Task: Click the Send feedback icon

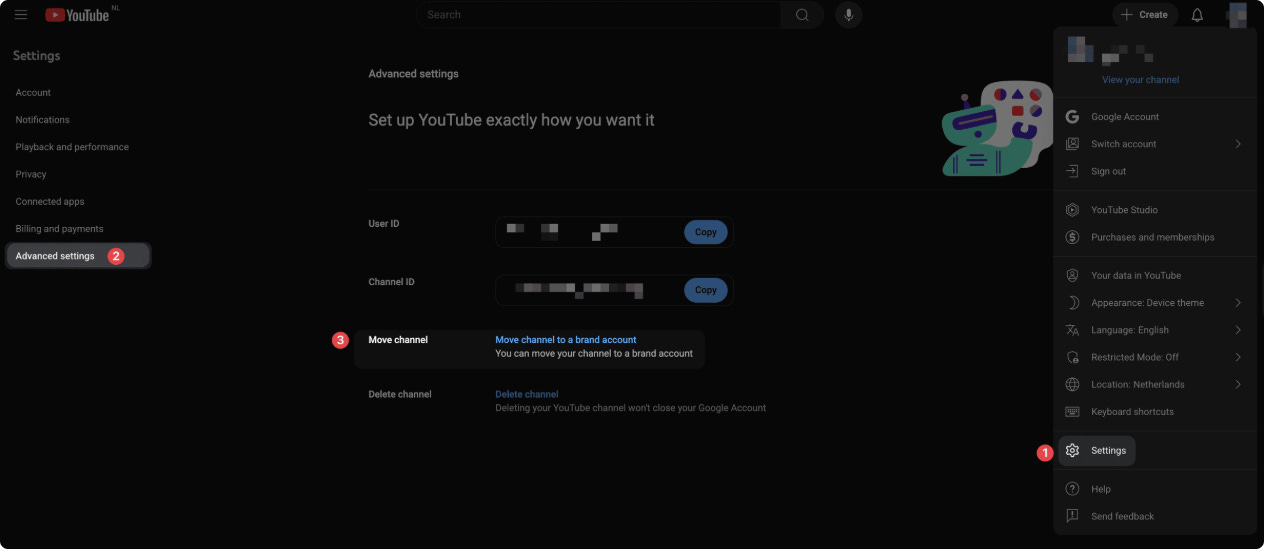Action: tap(1072, 516)
